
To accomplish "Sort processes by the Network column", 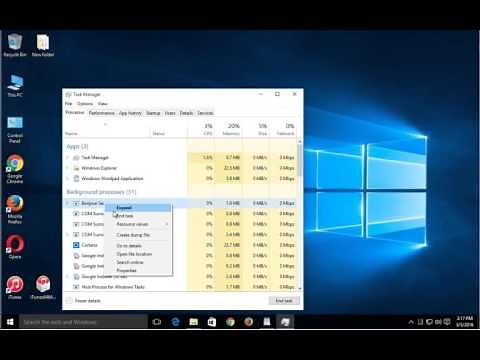I will pyautogui.click(x=282, y=129).
